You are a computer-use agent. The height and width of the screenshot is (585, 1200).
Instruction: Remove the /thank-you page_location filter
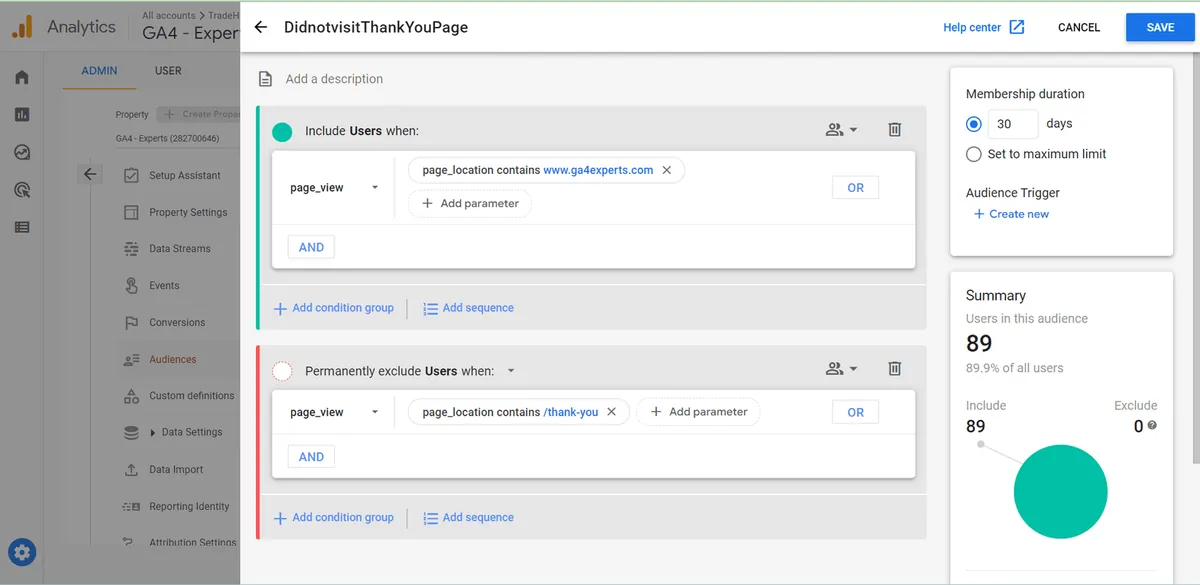(x=612, y=412)
